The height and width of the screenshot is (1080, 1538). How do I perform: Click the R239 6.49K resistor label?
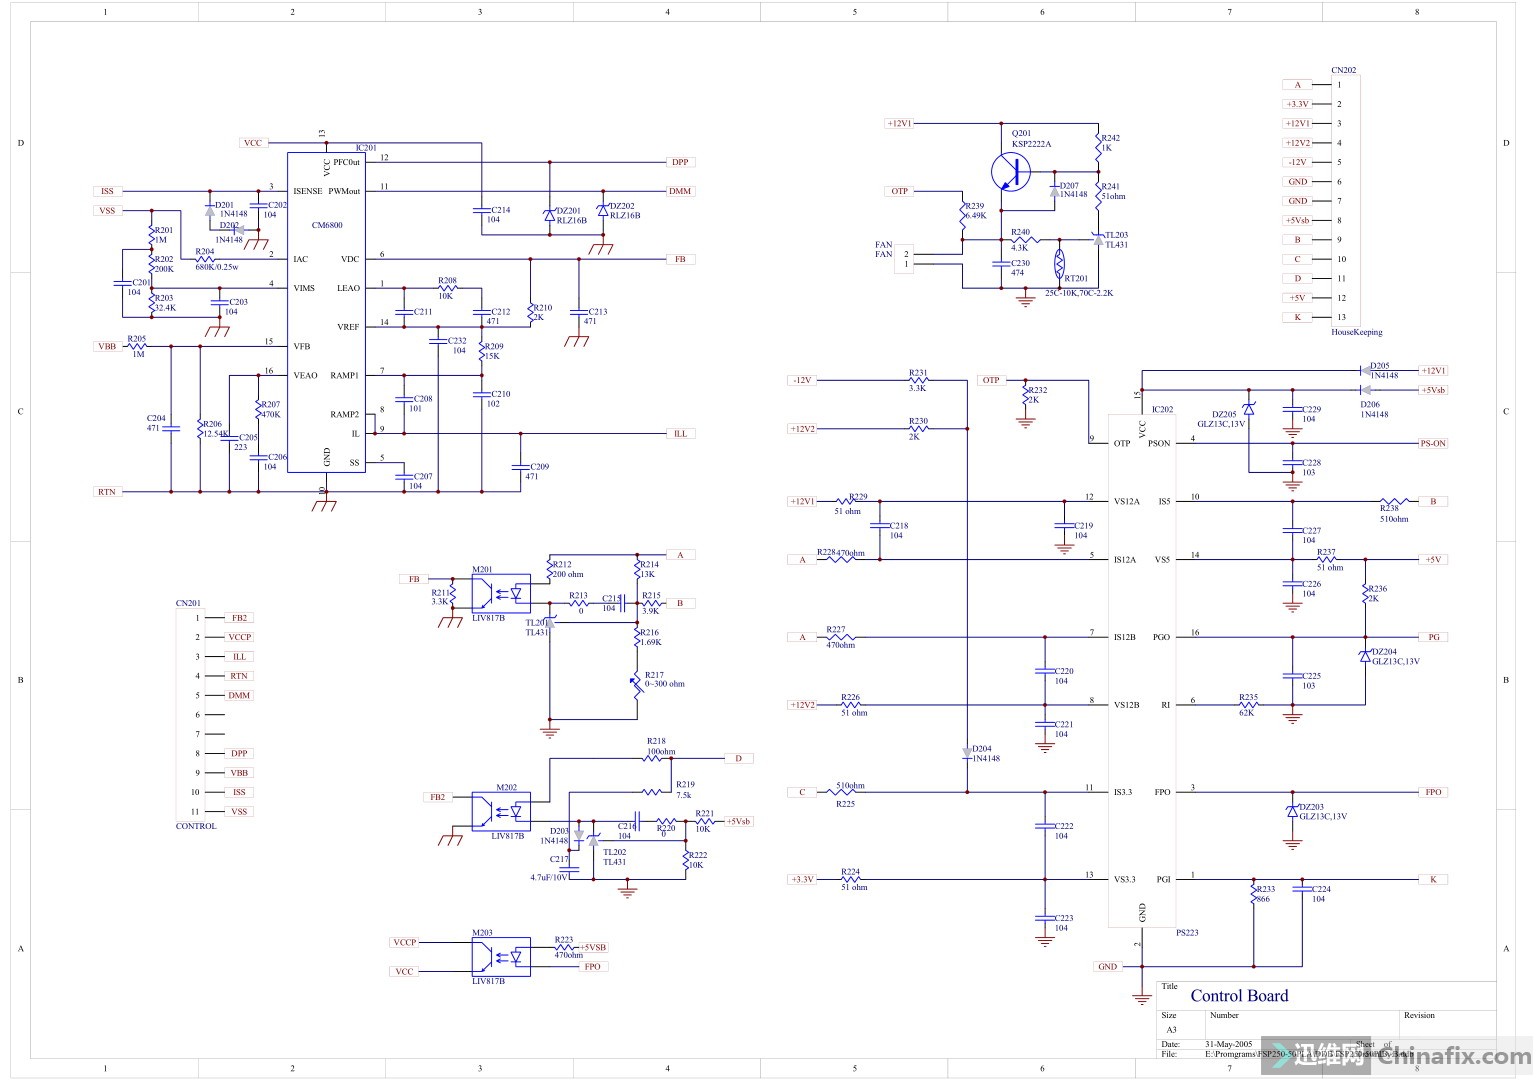975,210
